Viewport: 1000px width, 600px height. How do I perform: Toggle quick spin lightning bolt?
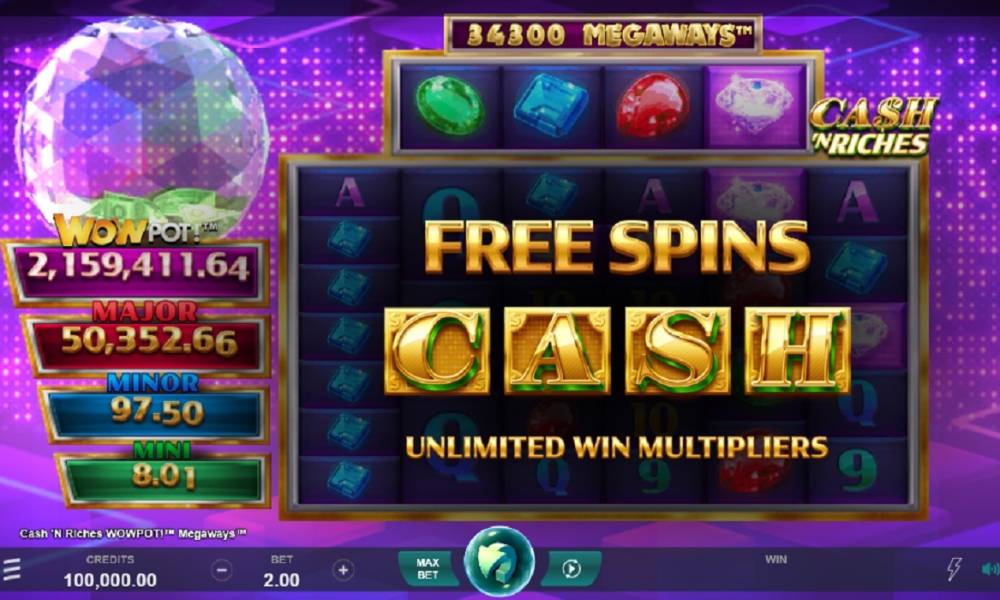954,568
